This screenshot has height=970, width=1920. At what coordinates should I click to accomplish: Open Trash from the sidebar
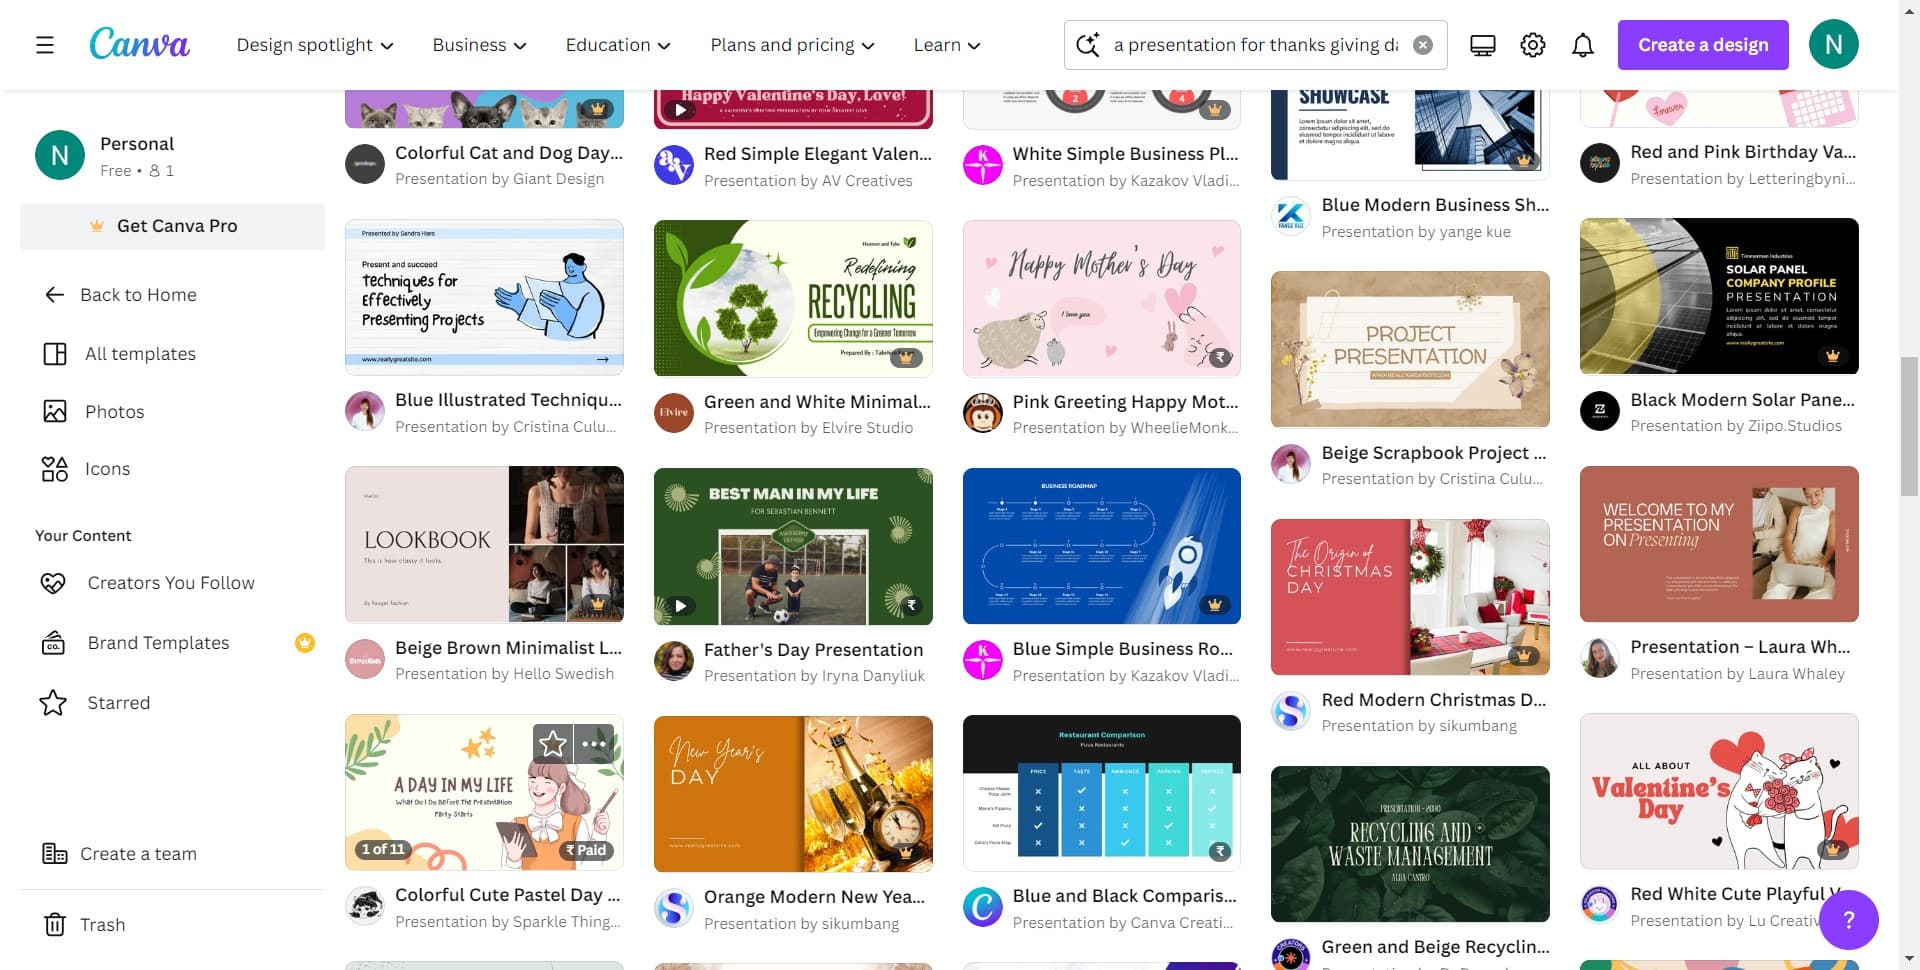(103, 924)
